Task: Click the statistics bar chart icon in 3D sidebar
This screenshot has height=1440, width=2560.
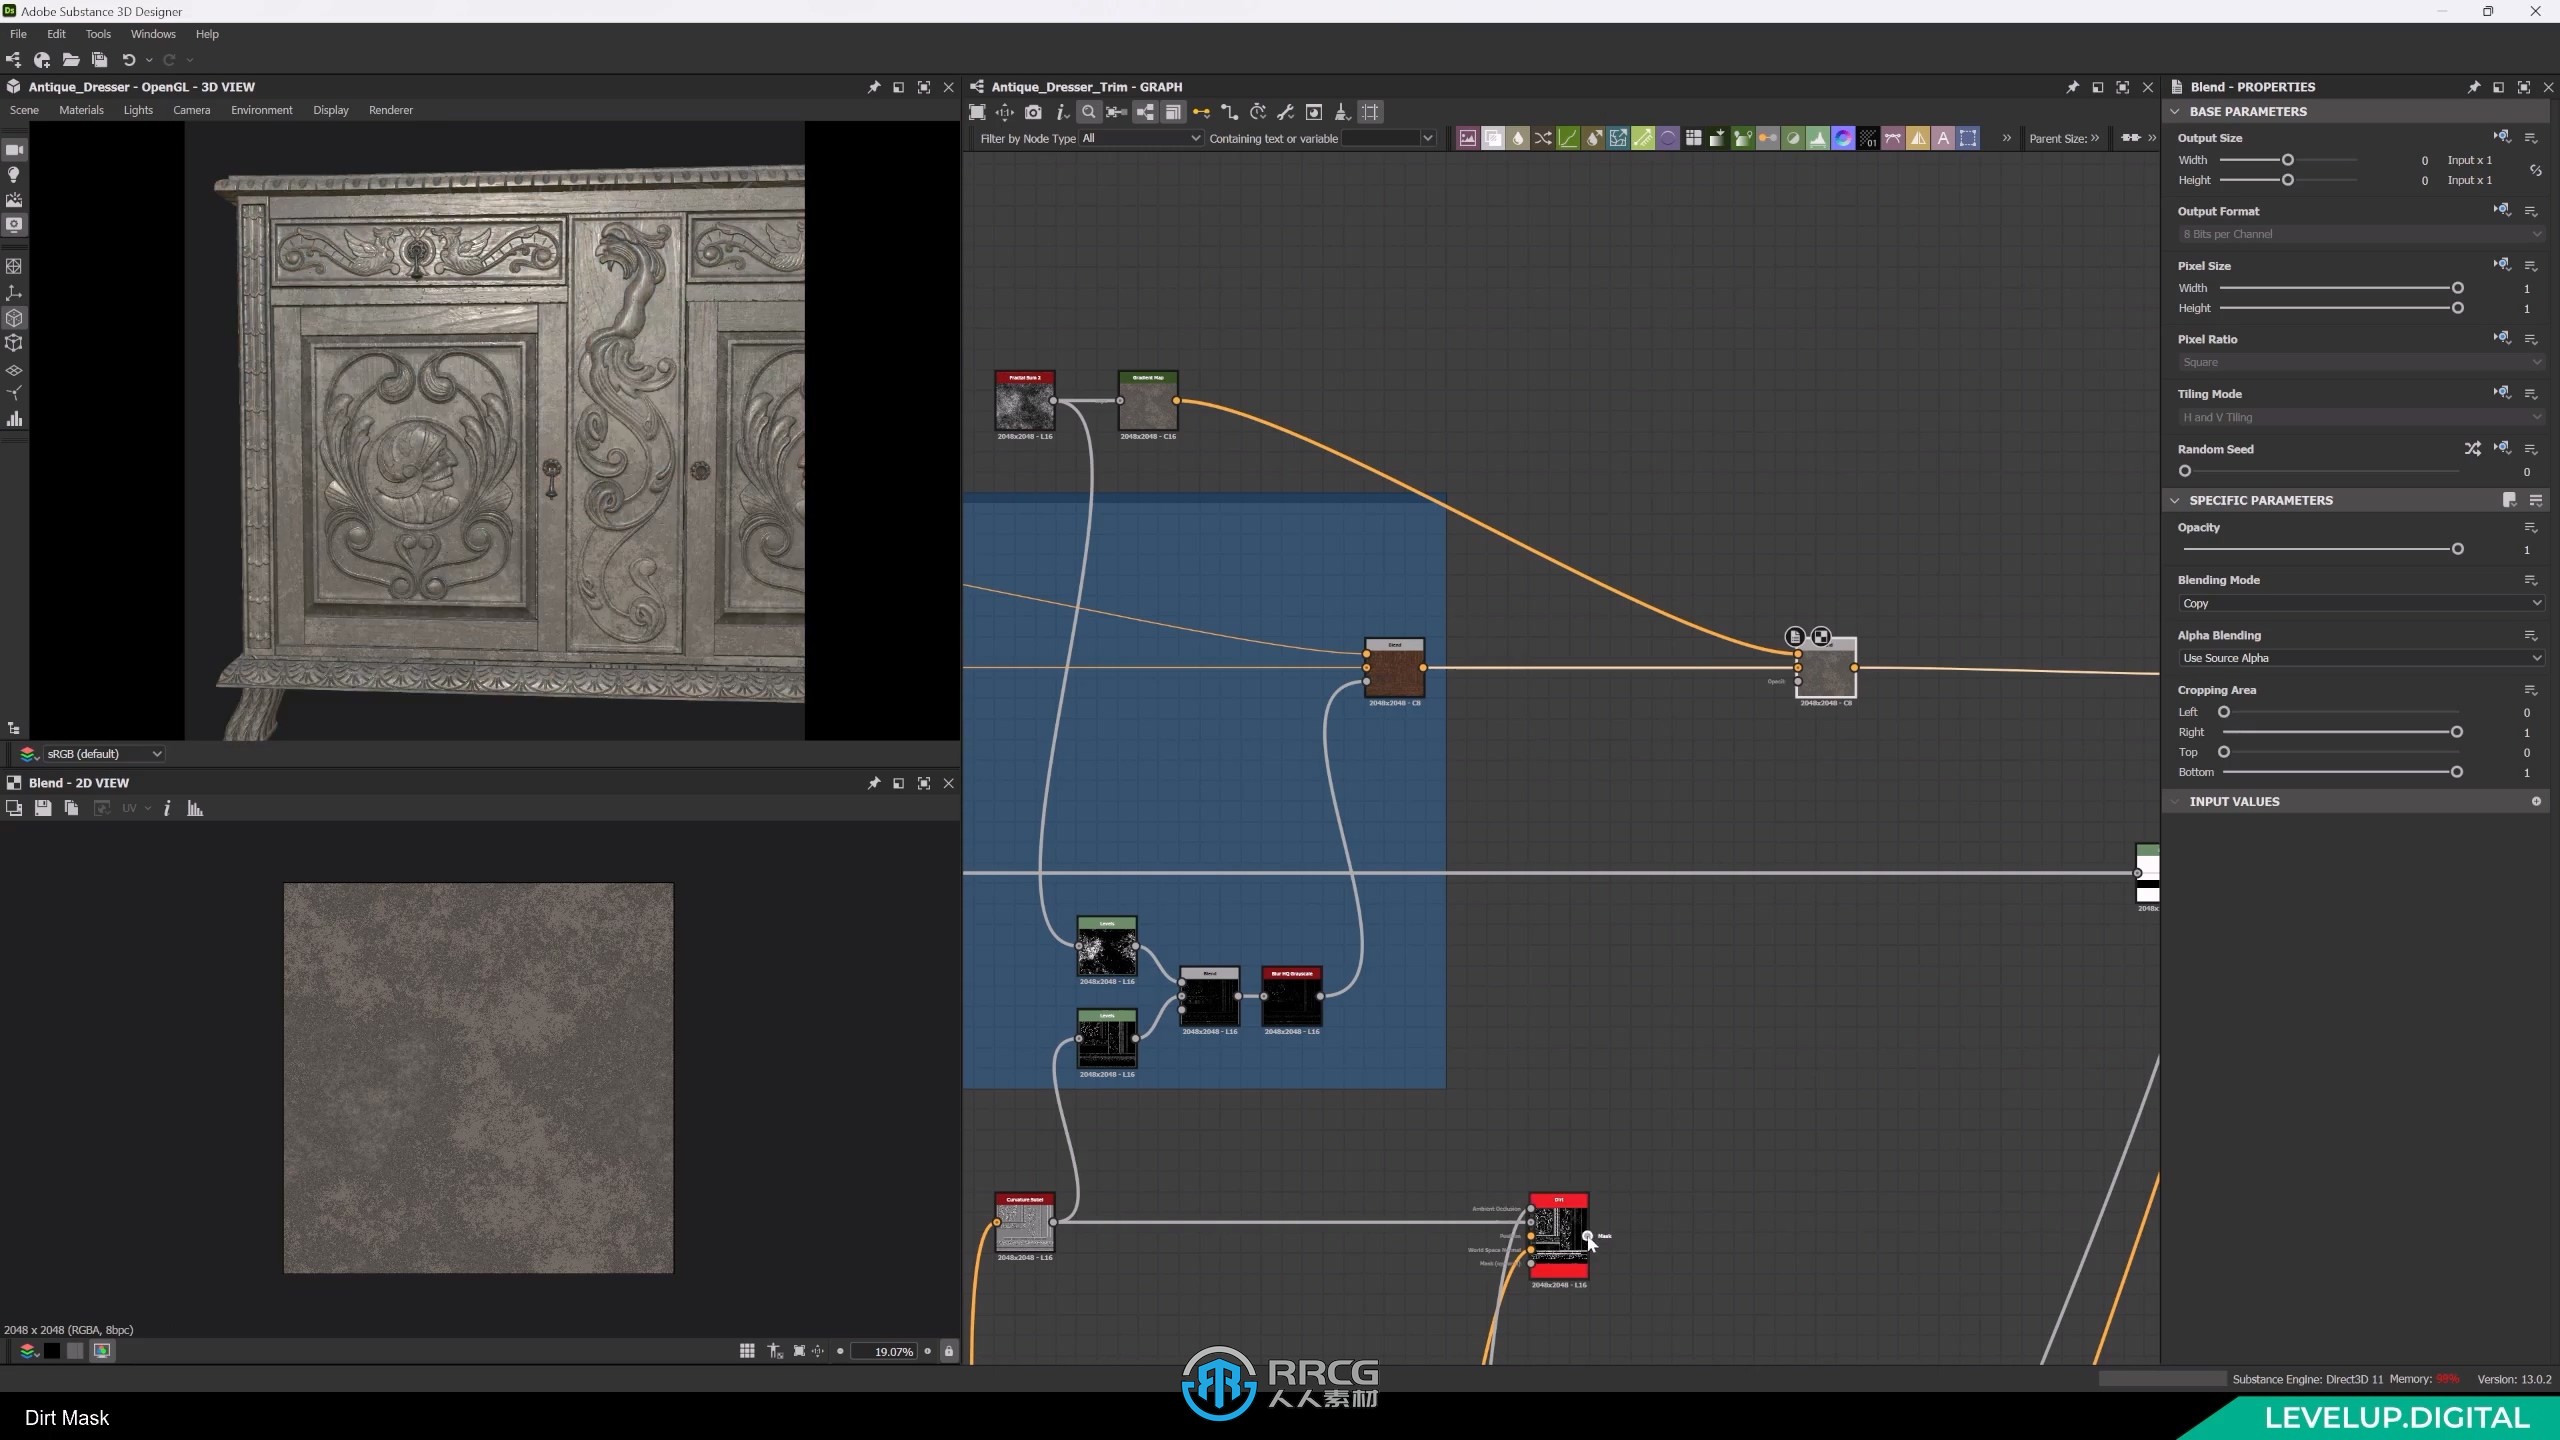Action: 14,419
